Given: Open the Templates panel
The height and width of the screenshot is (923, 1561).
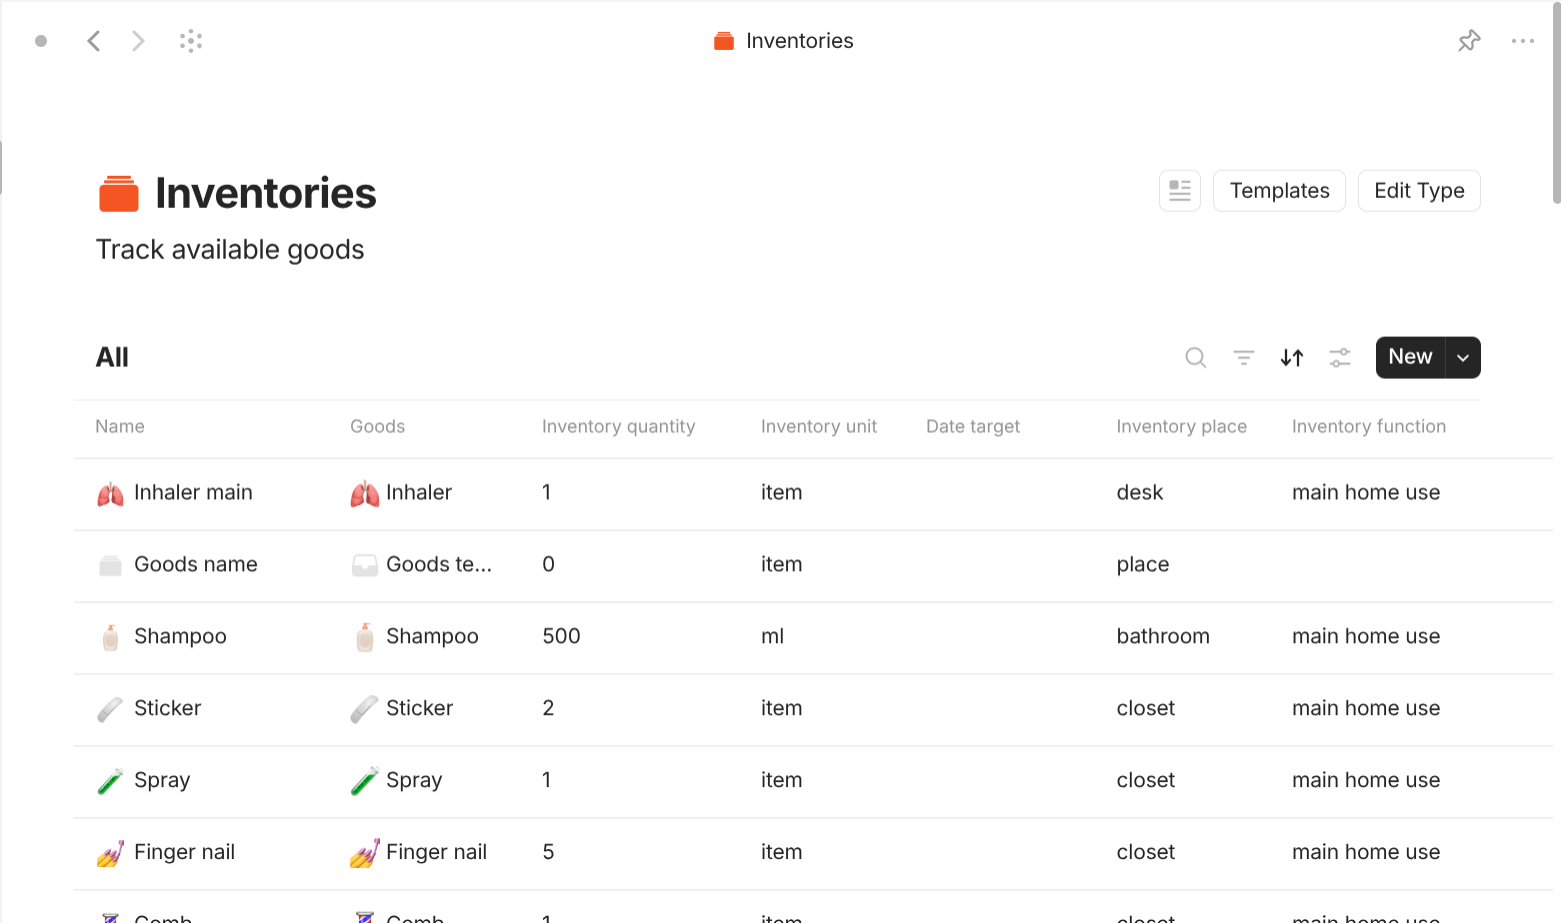Looking at the screenshot, I should (1279, 190).
